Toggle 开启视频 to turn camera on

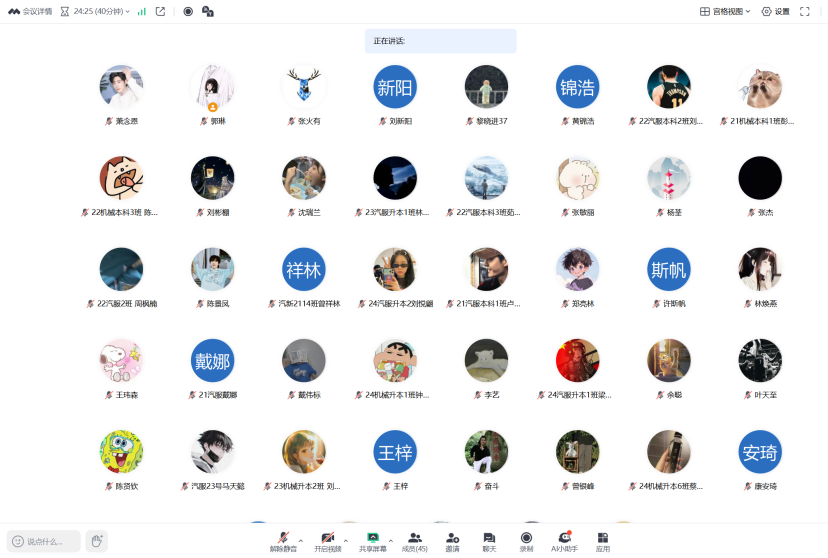[x=328, y=541]
